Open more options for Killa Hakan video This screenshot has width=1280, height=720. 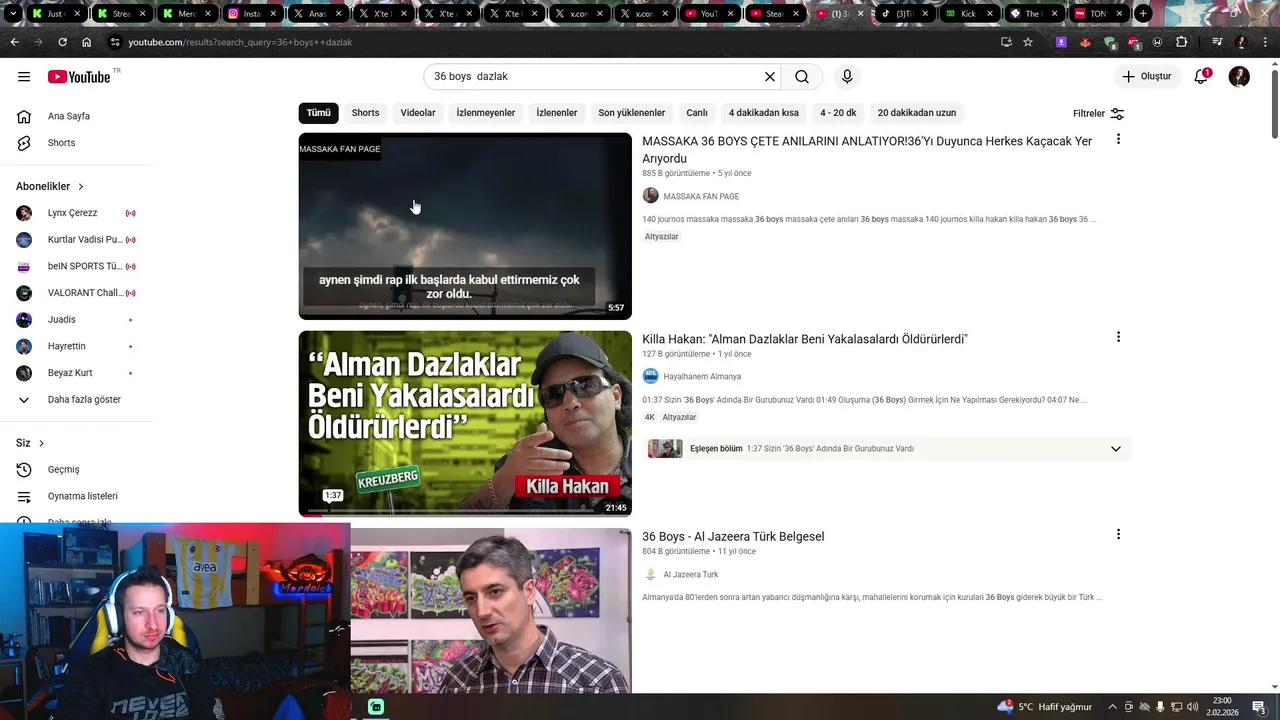(1118, 338)
